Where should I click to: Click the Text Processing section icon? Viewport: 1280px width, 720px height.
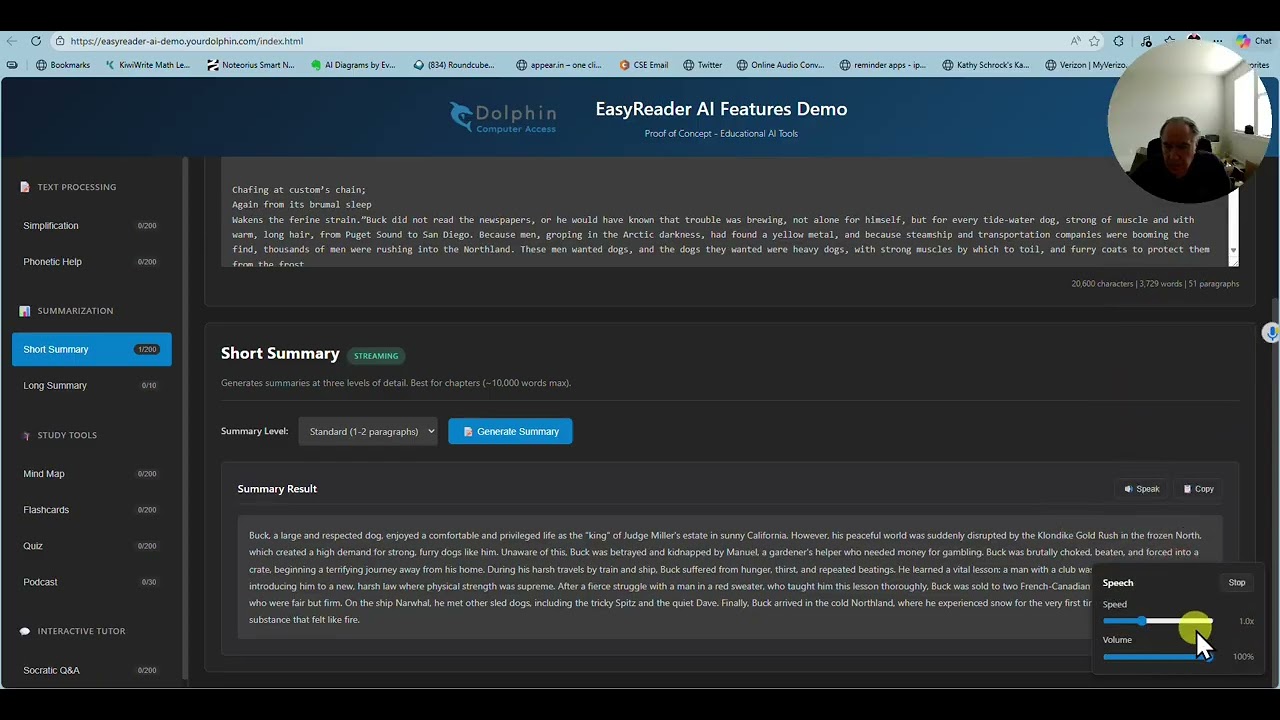point(25,187)
